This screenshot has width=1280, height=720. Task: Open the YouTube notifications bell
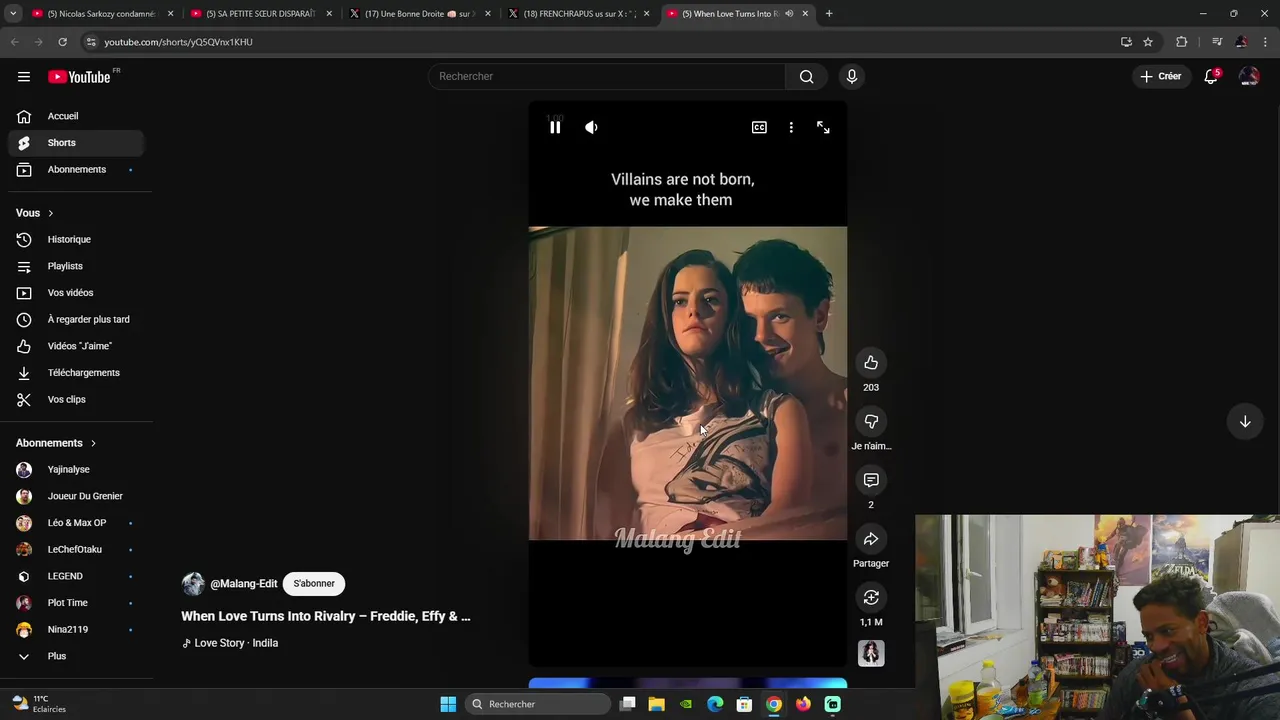click(x=1211, y=76)
